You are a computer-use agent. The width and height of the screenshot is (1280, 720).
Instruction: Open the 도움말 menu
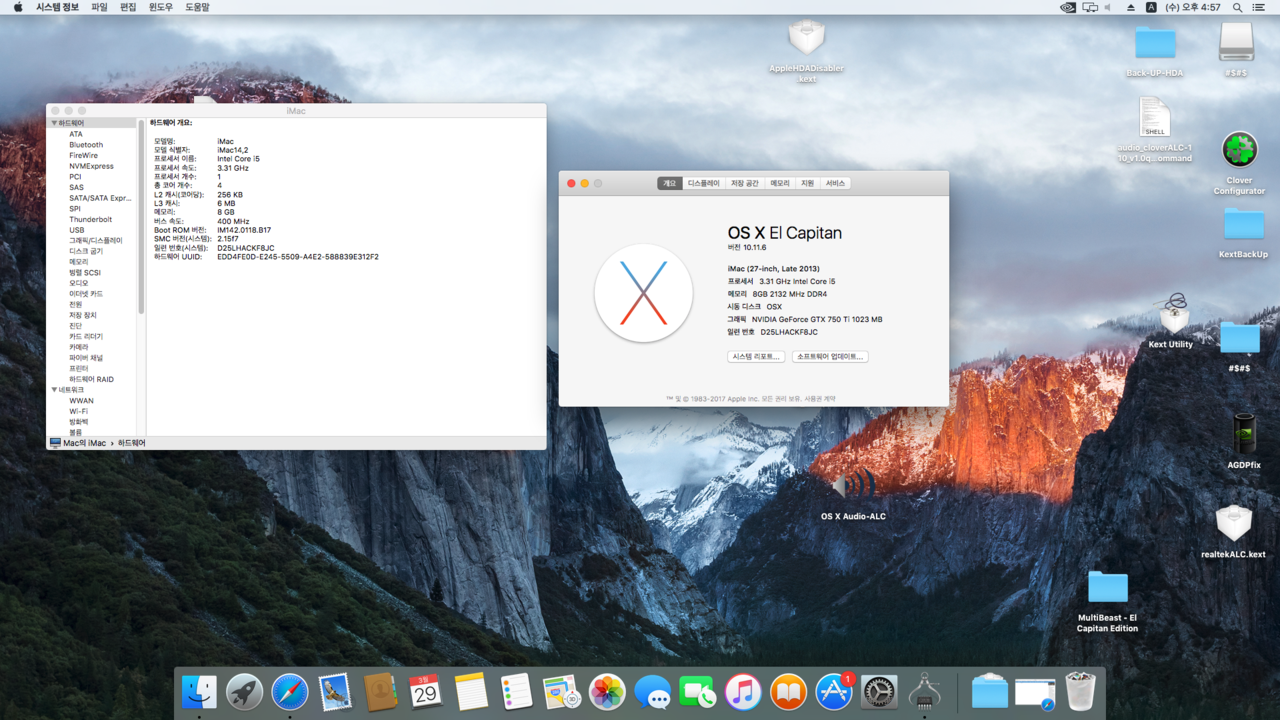click(x=197, y=7)
